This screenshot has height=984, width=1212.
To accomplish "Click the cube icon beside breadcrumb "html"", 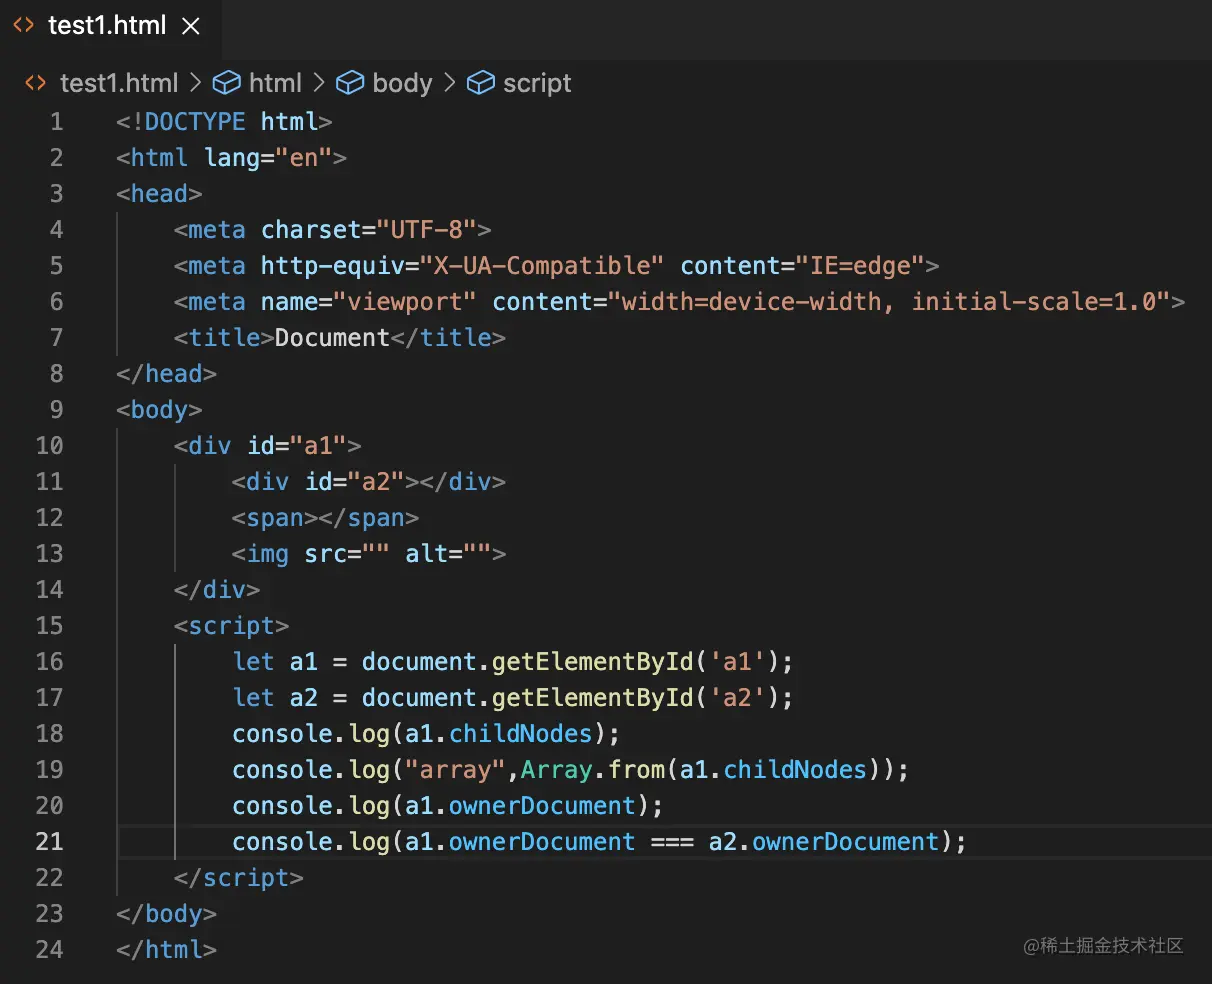I will [x=227, y=83].
